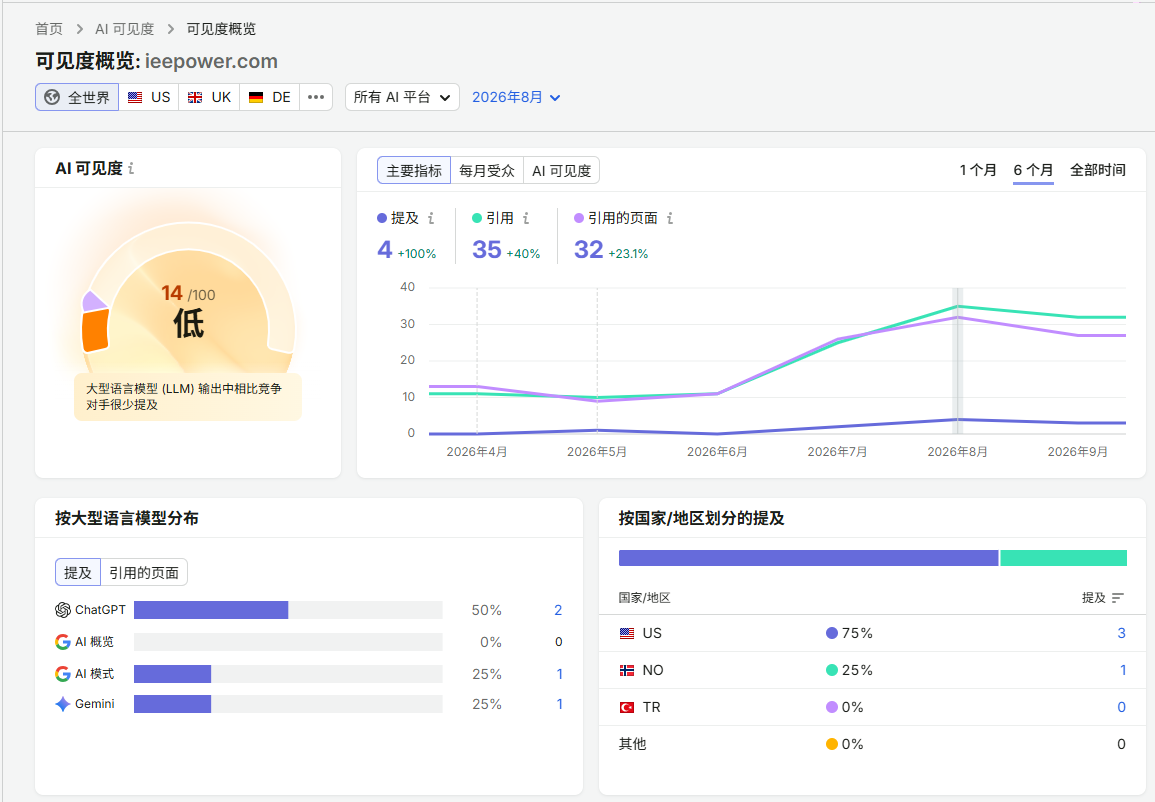Switch to 每月受众 tab
The height and width of the screenshot is (802, 1155).
(x=487, y=170)
